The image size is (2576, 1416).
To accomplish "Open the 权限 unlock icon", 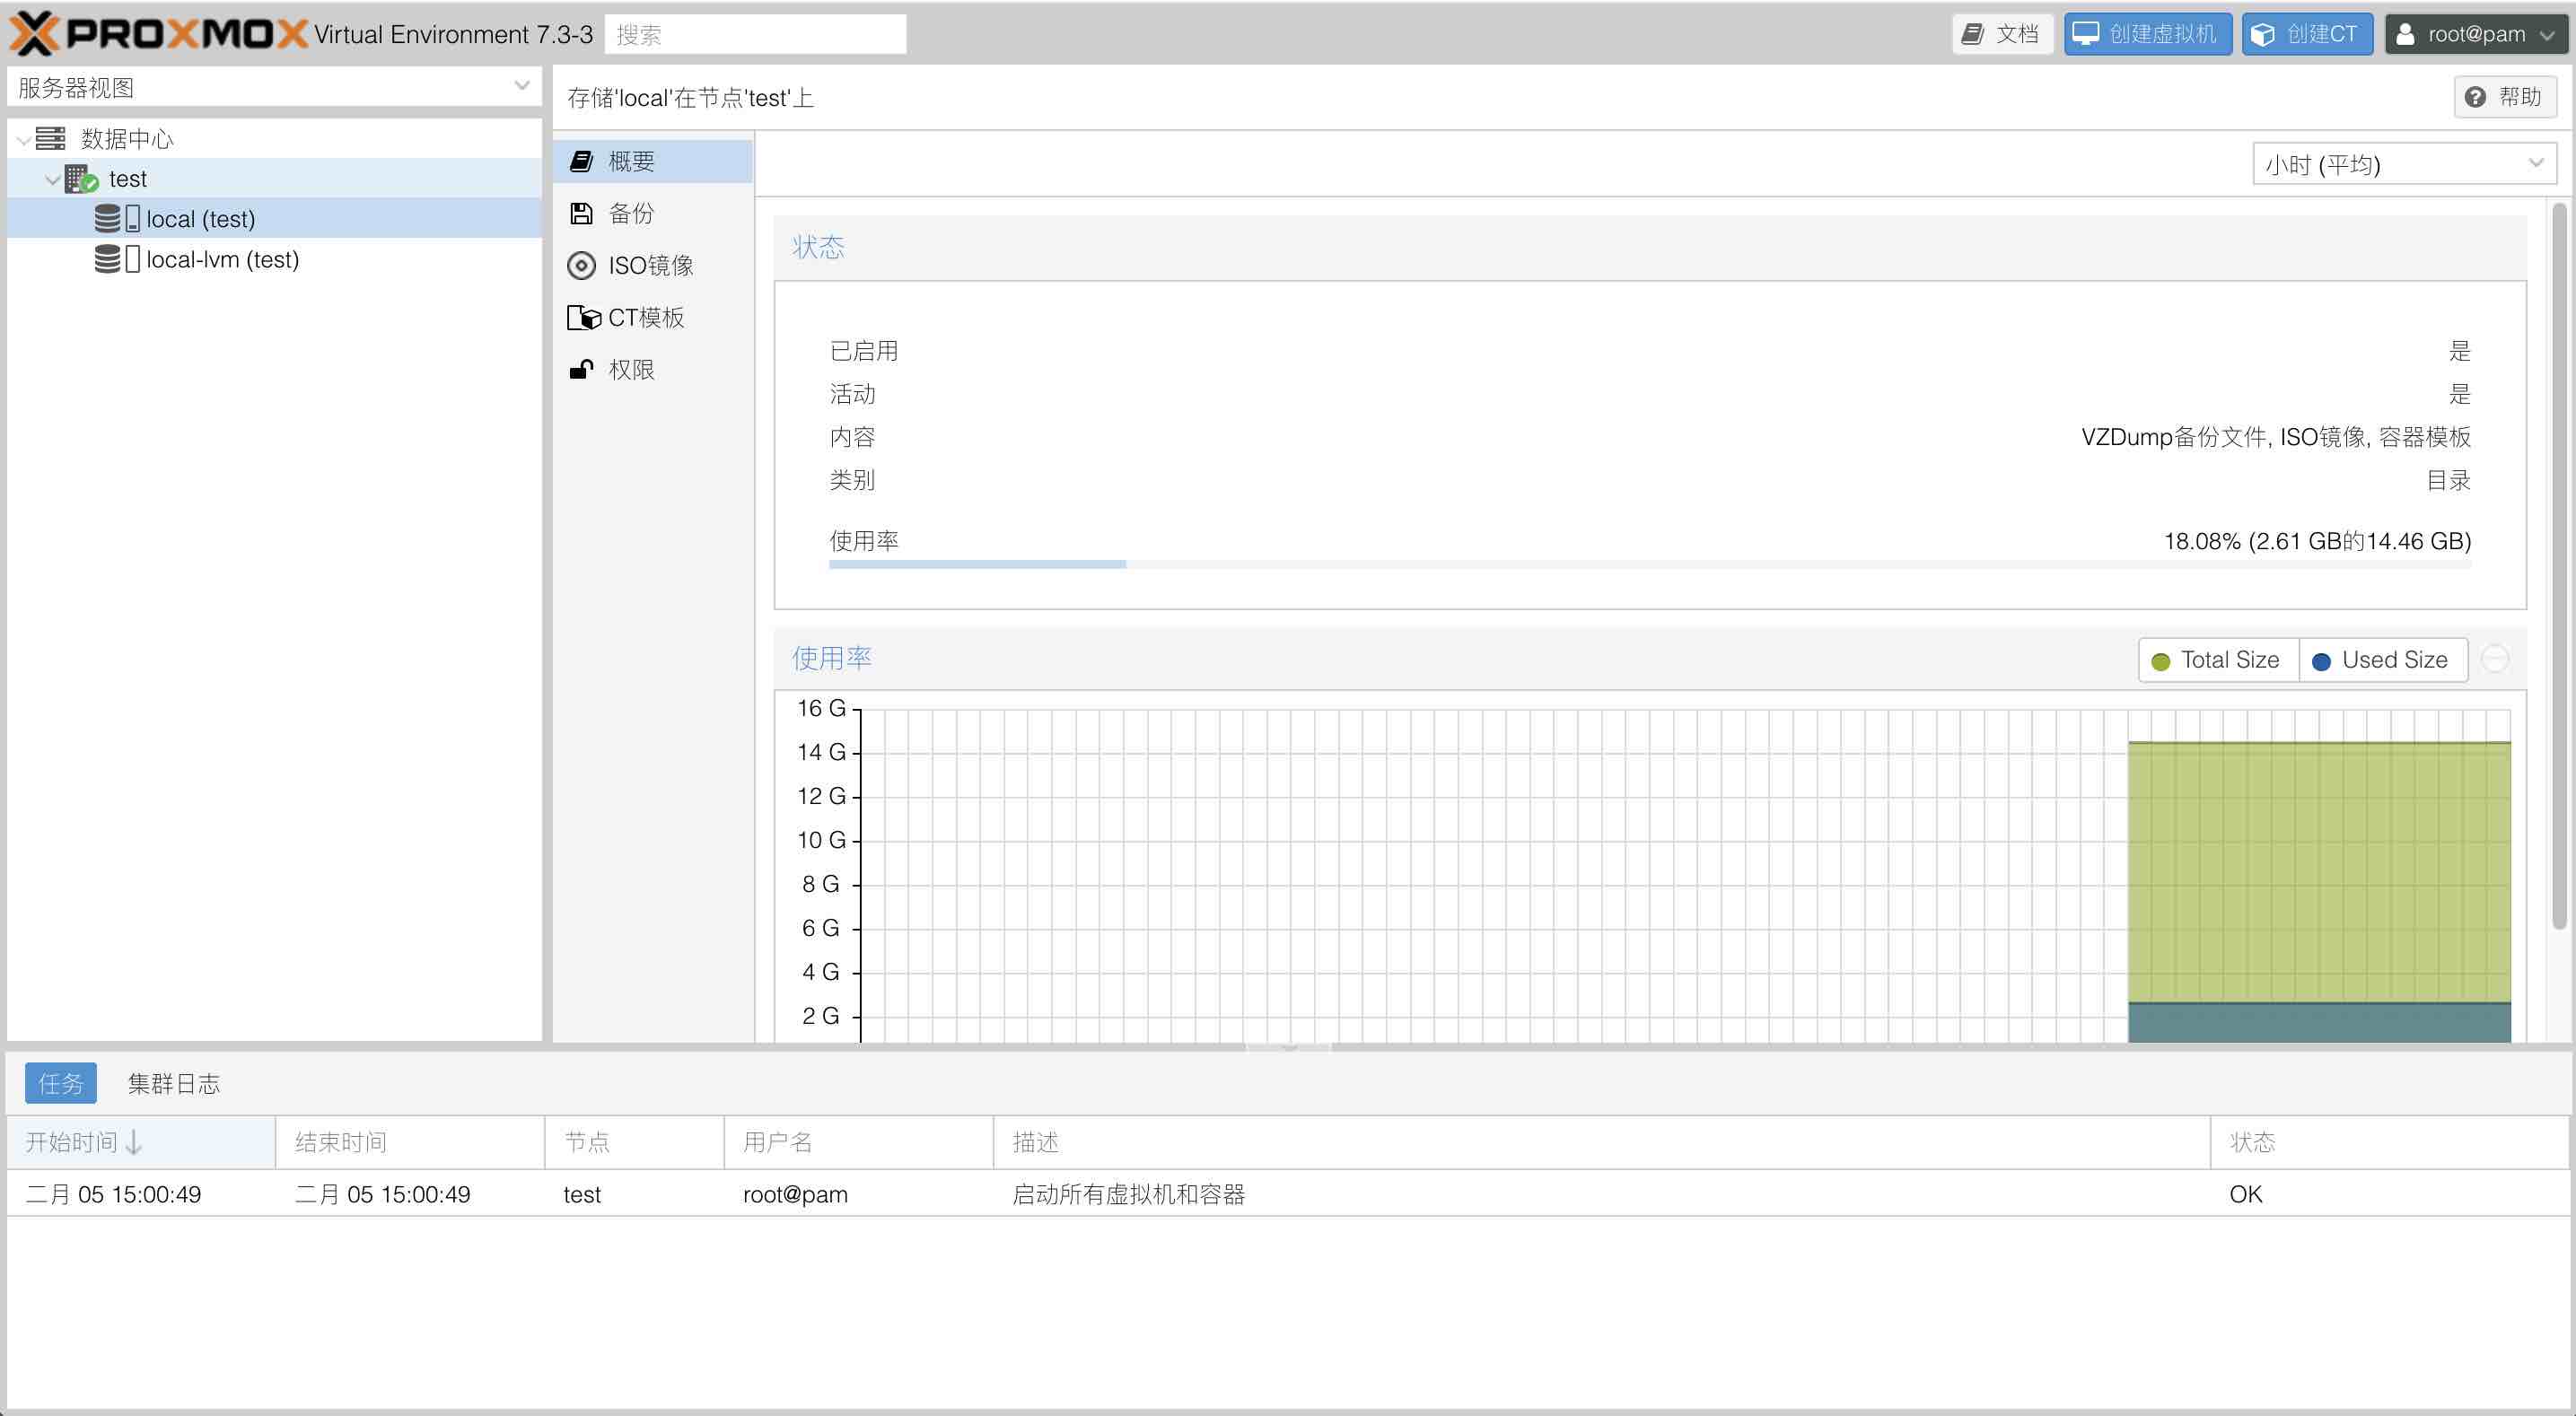I will pos(581,370).
